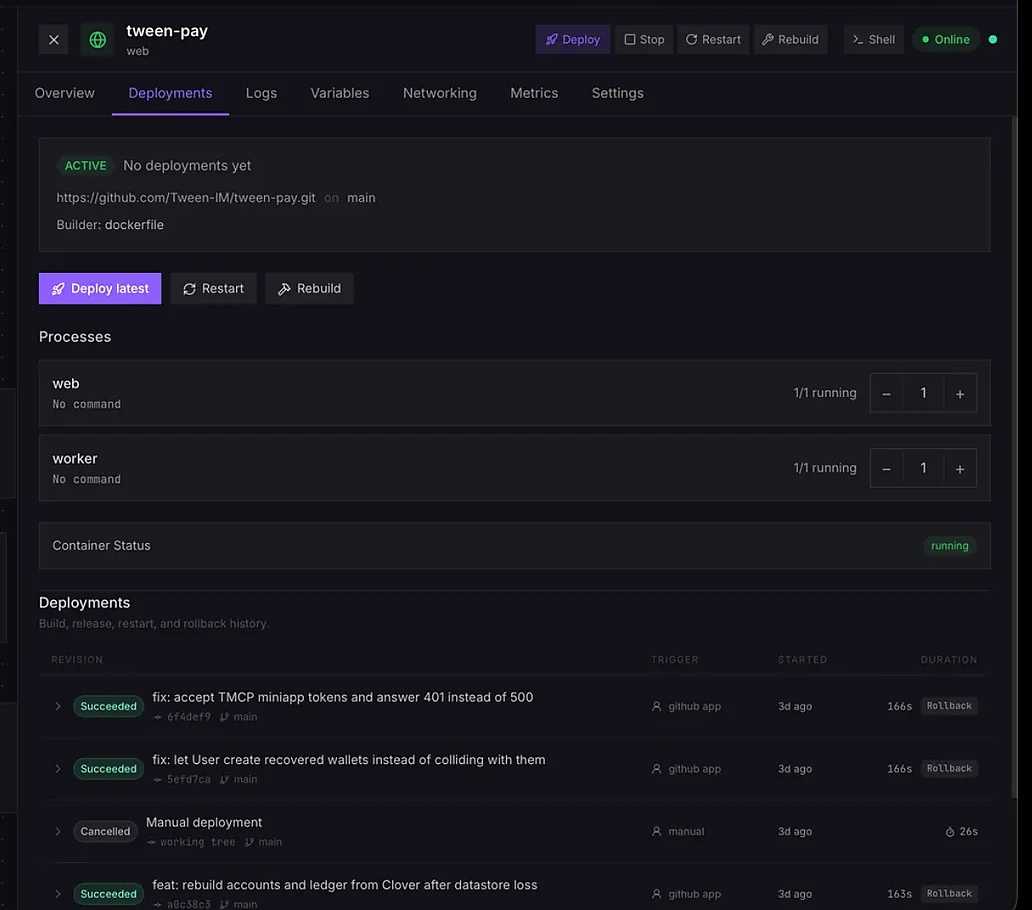Click the Deploy button in the header
1032x910 pixels.
tap(573, 39)
